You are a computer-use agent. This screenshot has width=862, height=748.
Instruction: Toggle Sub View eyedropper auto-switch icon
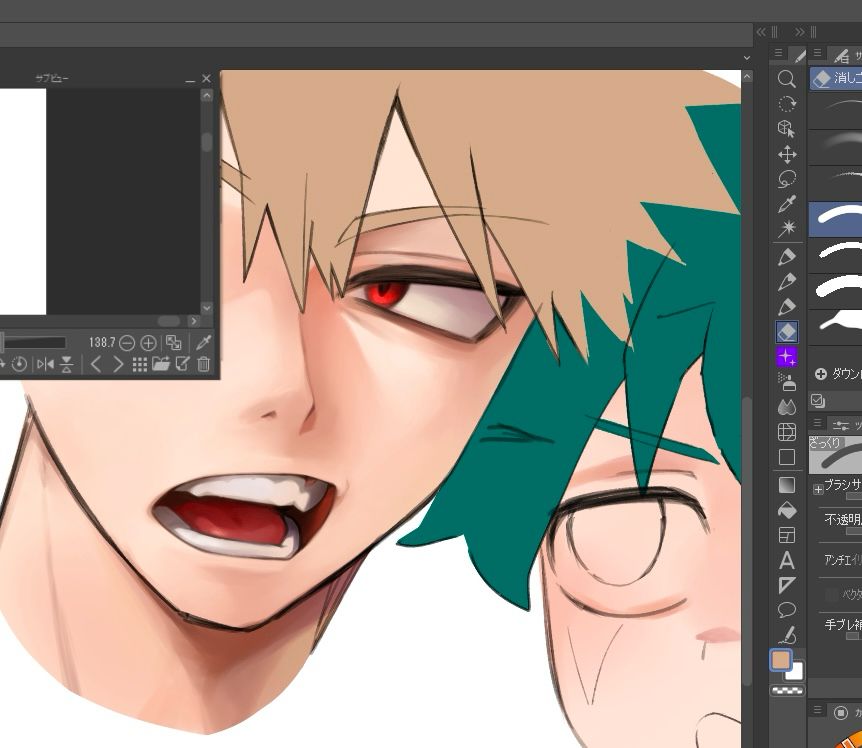204,342
